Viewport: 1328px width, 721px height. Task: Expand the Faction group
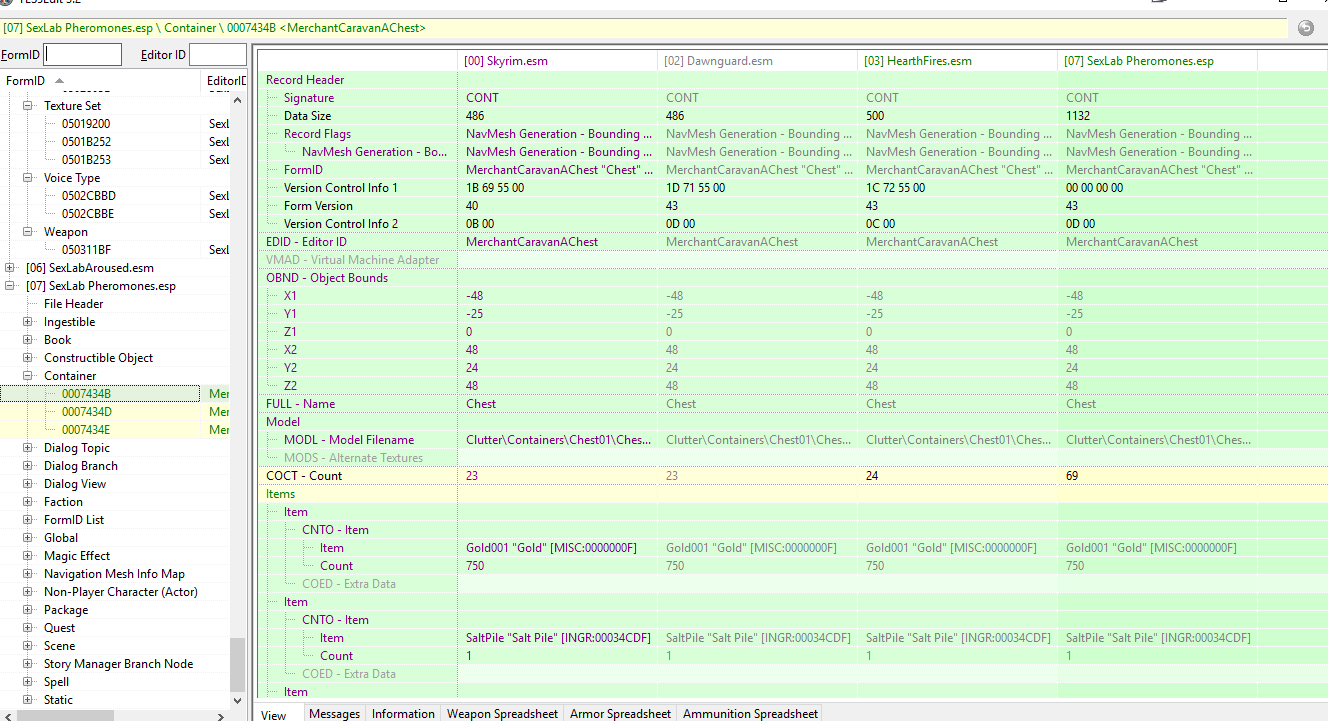28,502
